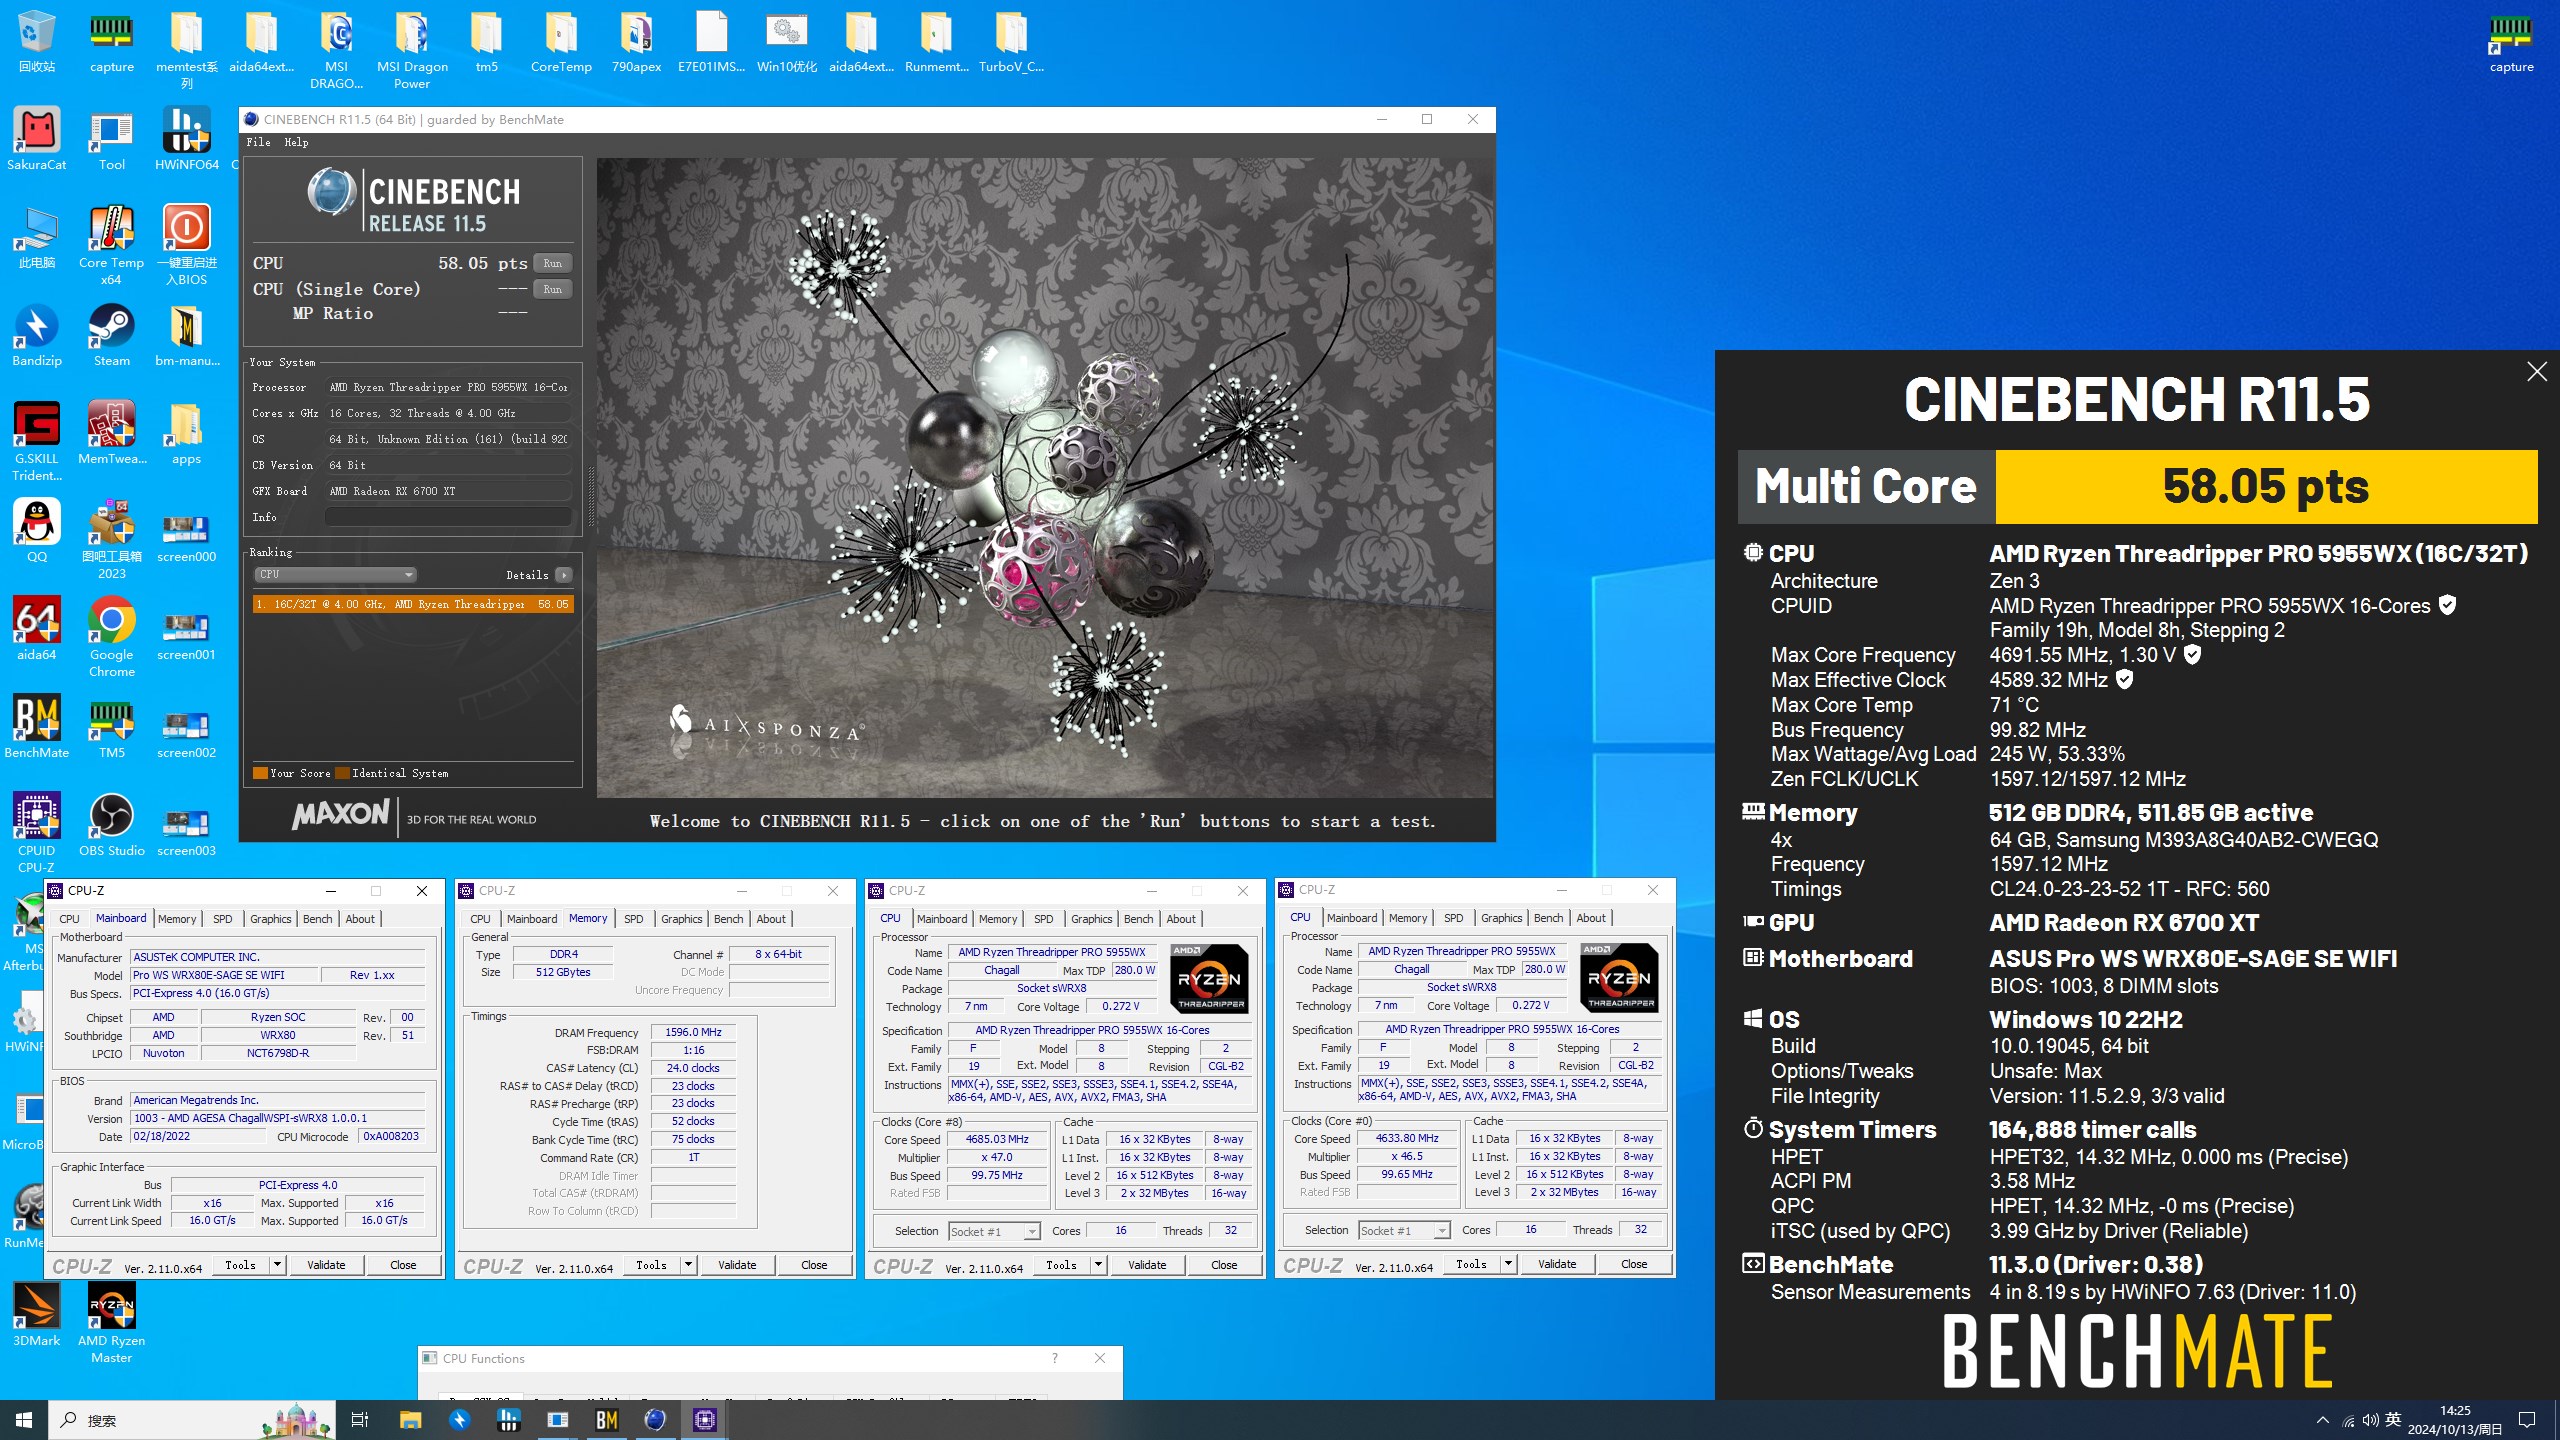Open Socket #1 selection in Core #0 CPU-Z
This screenshot has height=1440, width=2560.
click(x=1404, y=1230)
